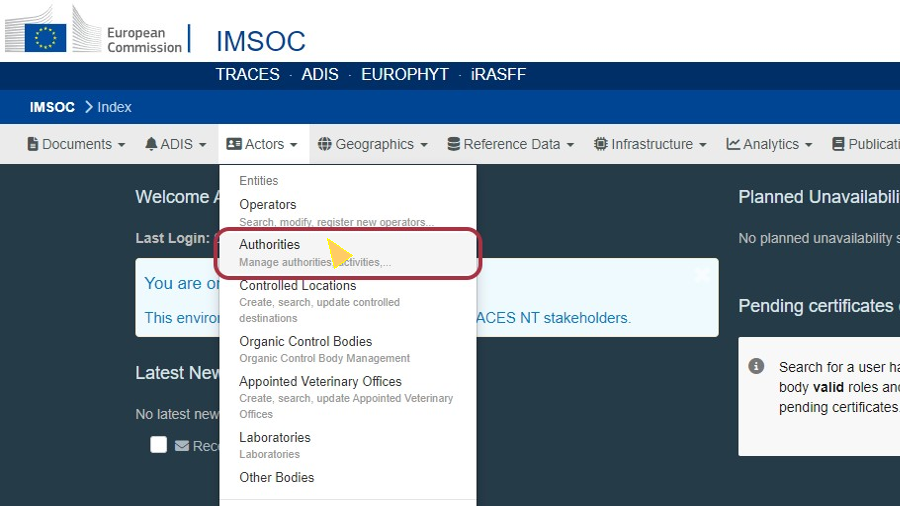Viewport: 900px width, 506px height.
Task: Toggle the checkbox beside the envelope icon
Action: click(158, 445)
